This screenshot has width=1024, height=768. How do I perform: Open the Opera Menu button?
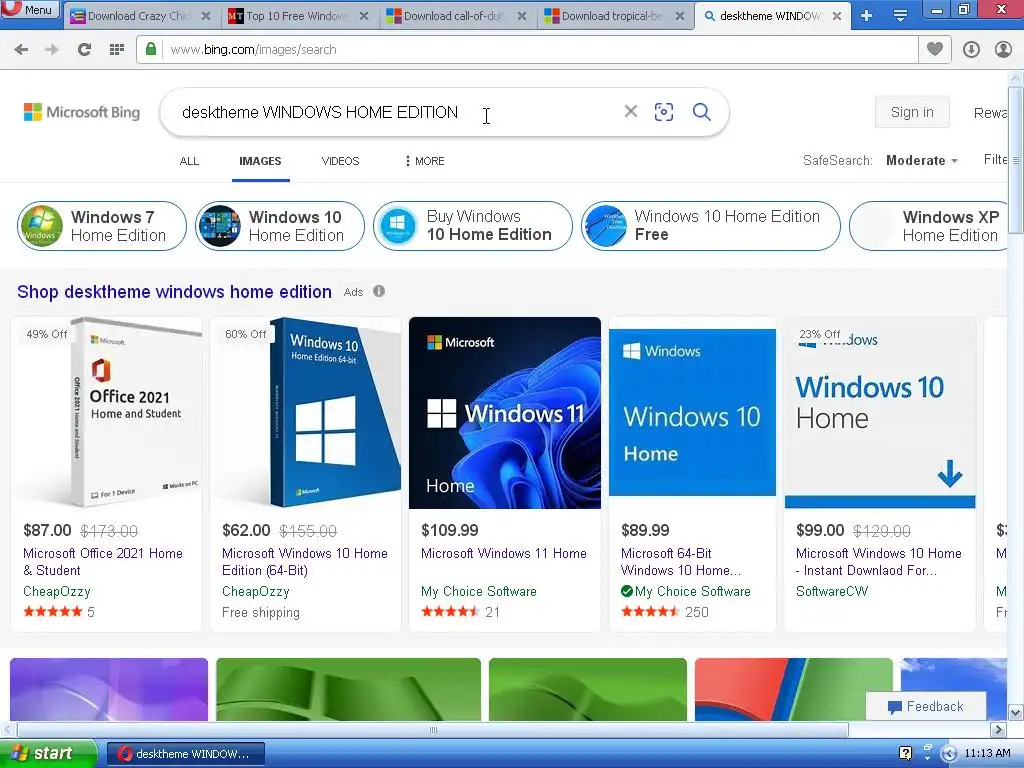coord(30,9)
